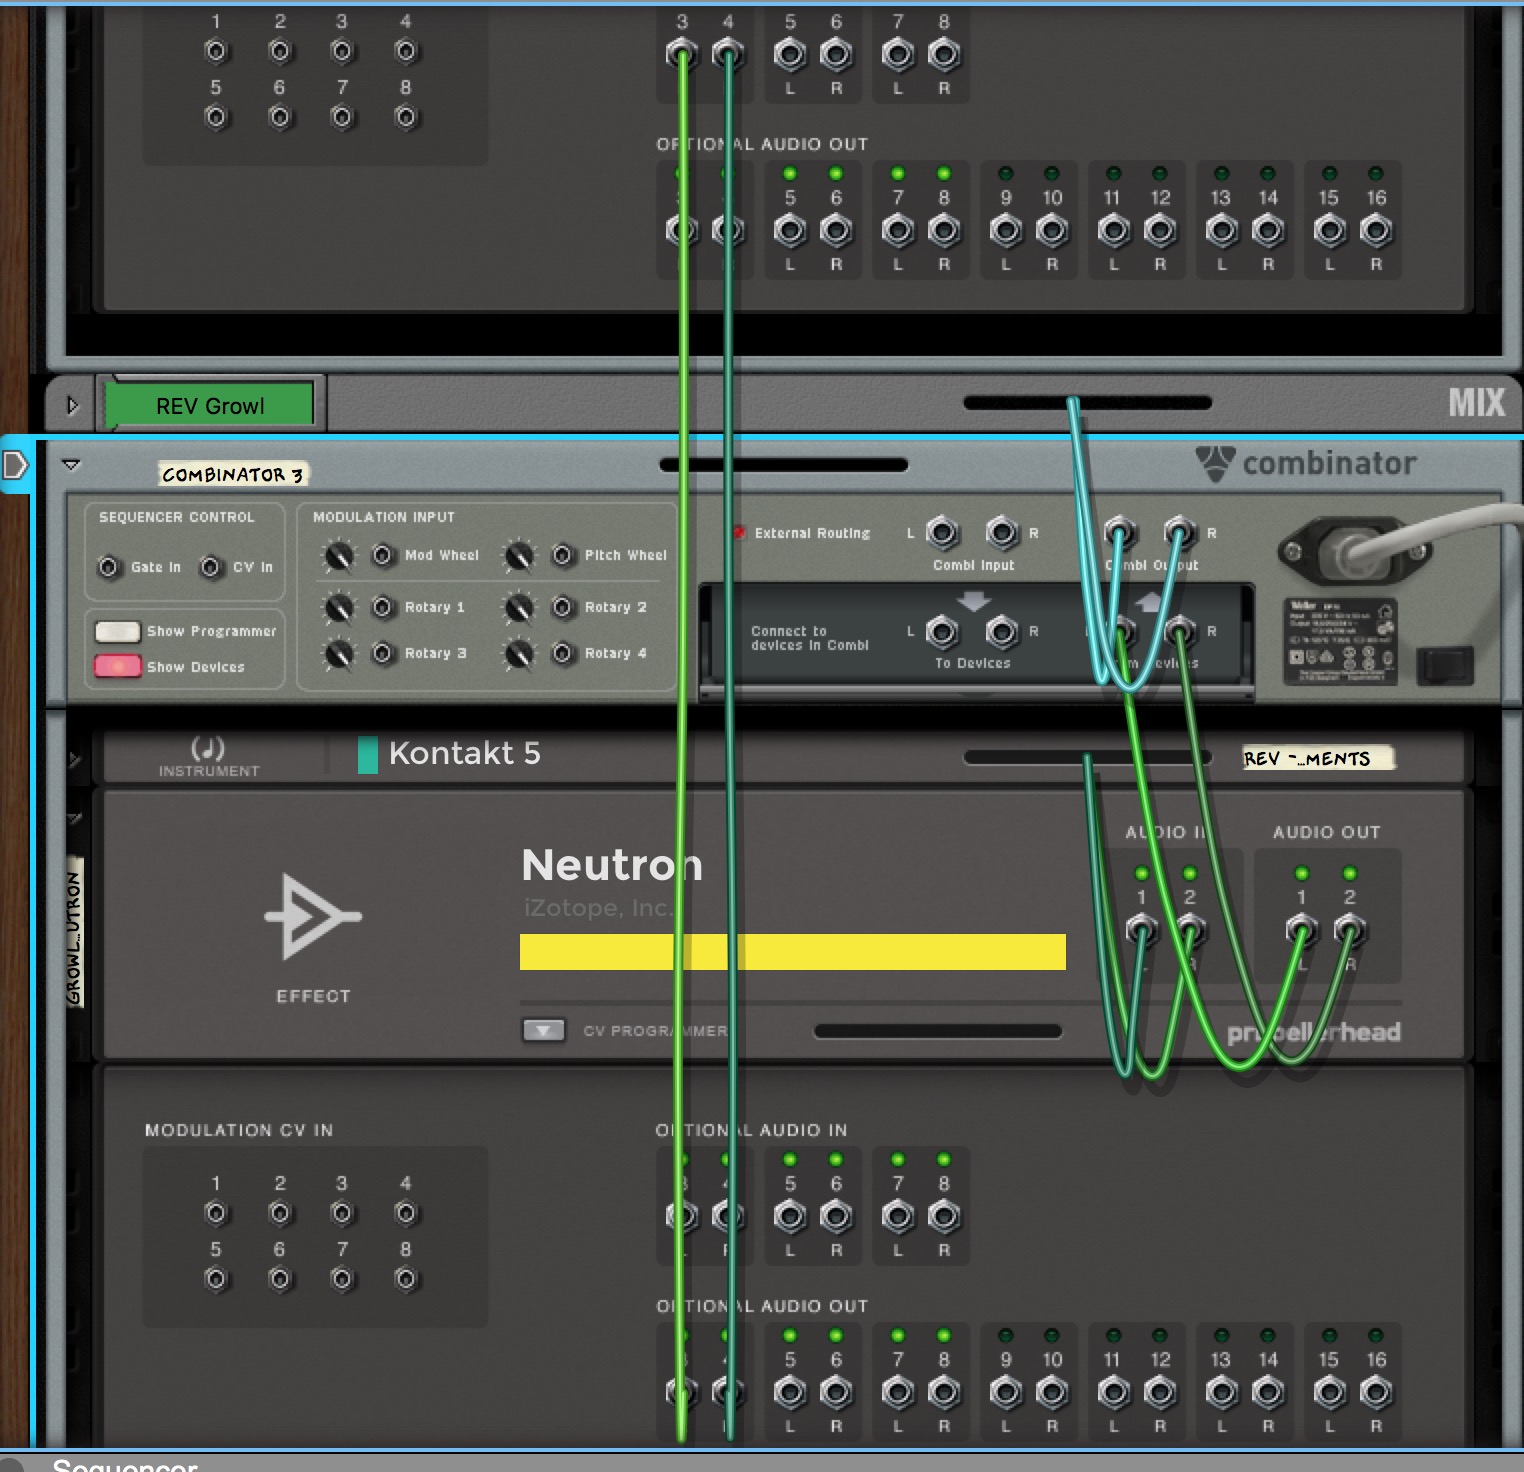Click the 'Connect to devices in Combi' text
The width and height of the screenshot is (1524, 1472).
tap(810, 638)
